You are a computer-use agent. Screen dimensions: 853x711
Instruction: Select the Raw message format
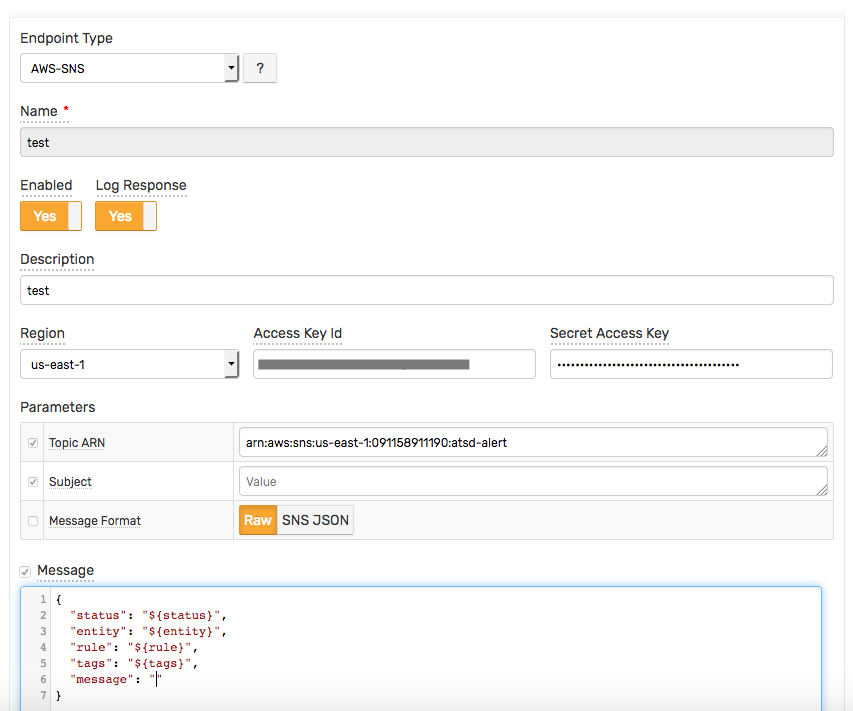coord(258,520)
